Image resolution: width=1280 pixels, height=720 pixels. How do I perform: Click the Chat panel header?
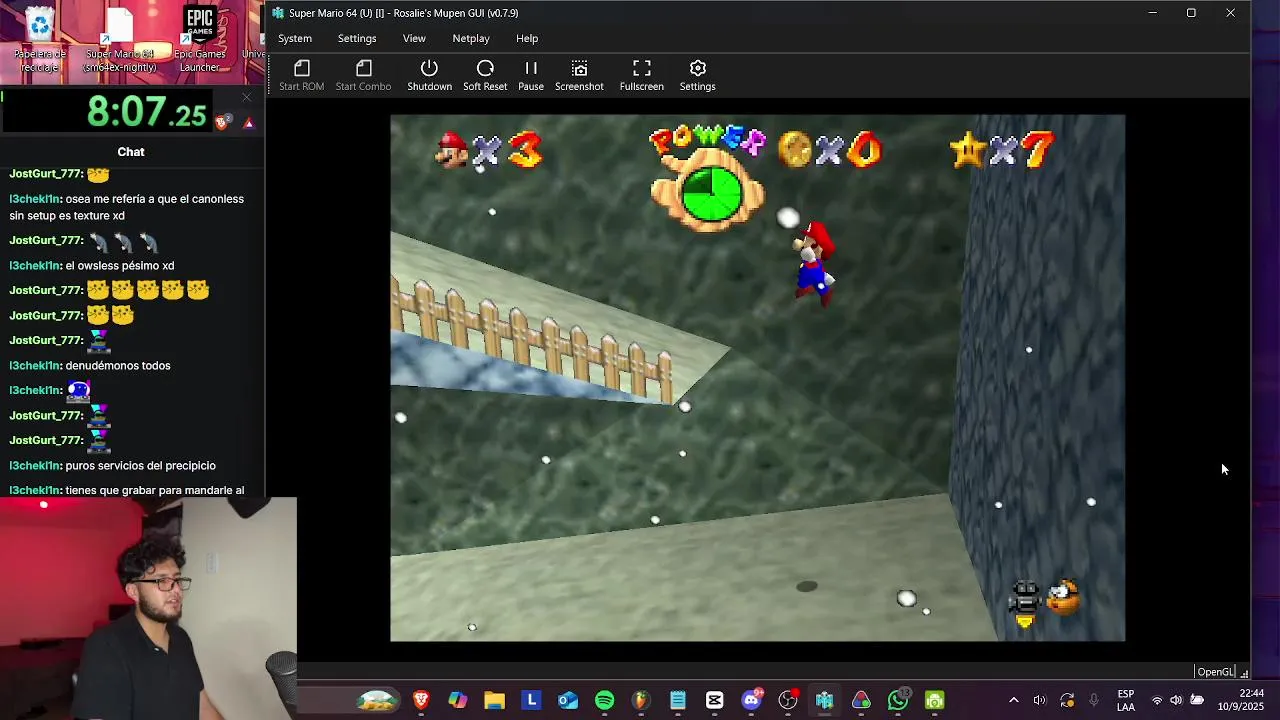pos(131,152)
